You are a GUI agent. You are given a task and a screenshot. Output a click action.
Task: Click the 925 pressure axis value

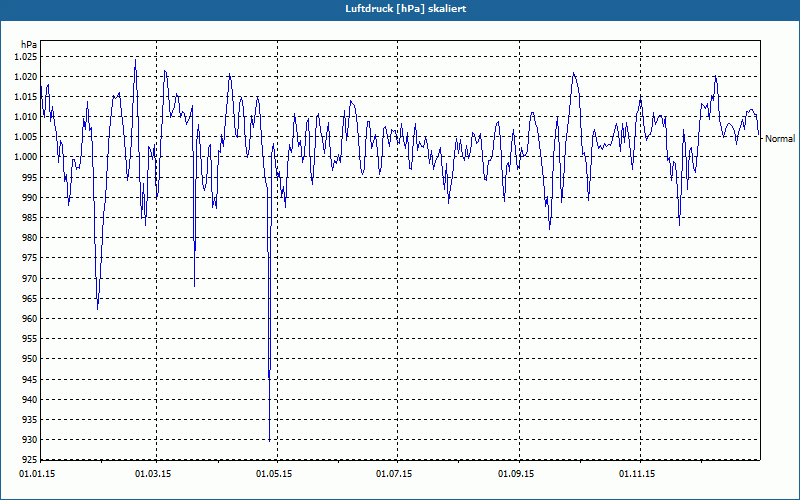pyautogui.click(x=31, y=460)
